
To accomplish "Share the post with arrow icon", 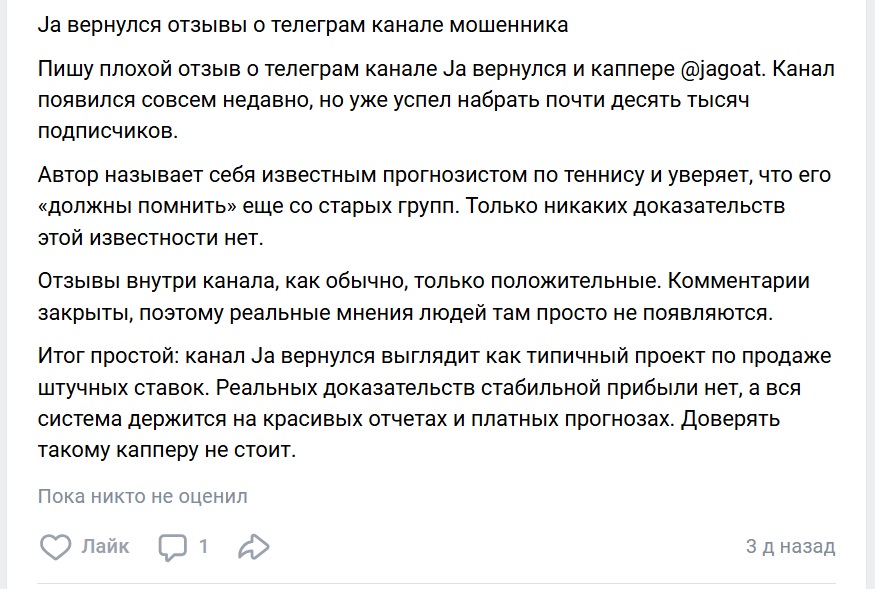I will pos(254,547).
